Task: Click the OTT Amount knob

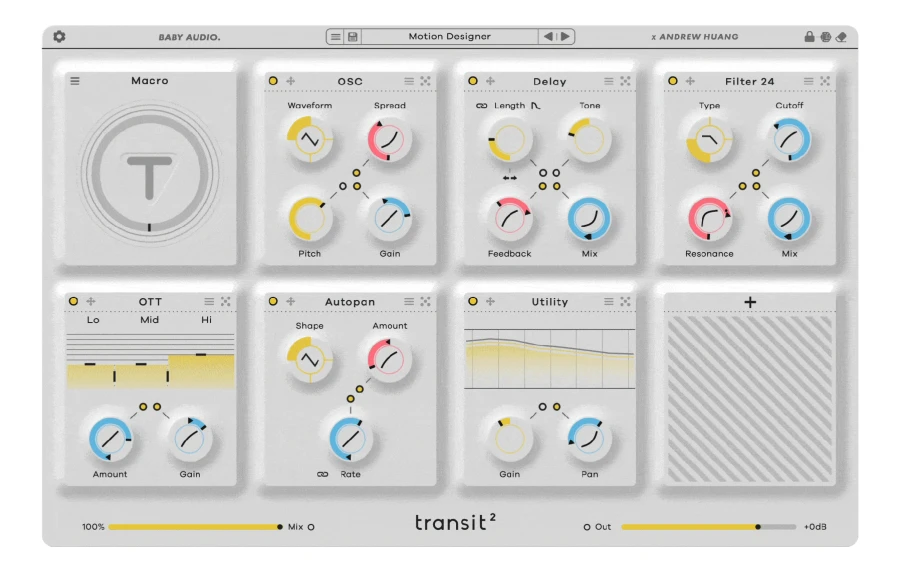Action: click(x=110, y=439)
